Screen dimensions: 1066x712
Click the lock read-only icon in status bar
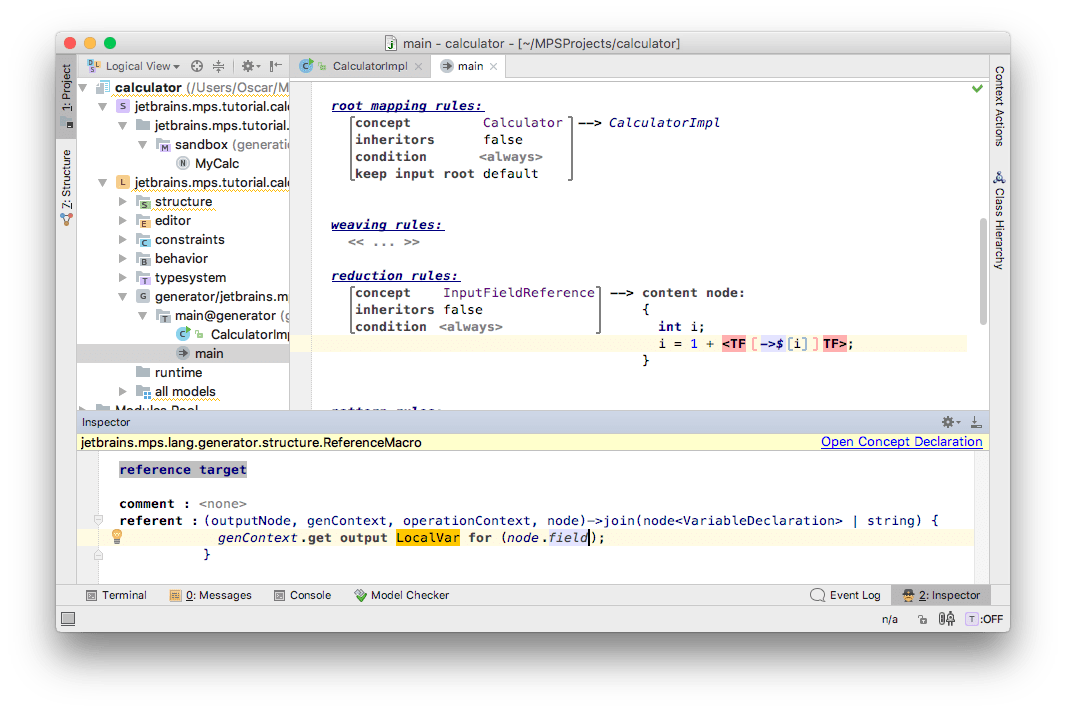tap(921, 619)
